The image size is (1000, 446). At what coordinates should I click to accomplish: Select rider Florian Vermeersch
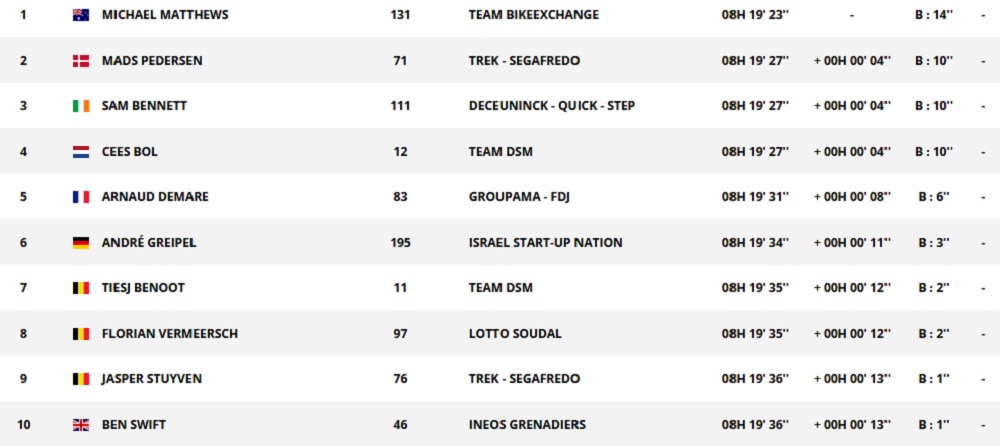tap(170, 334)
